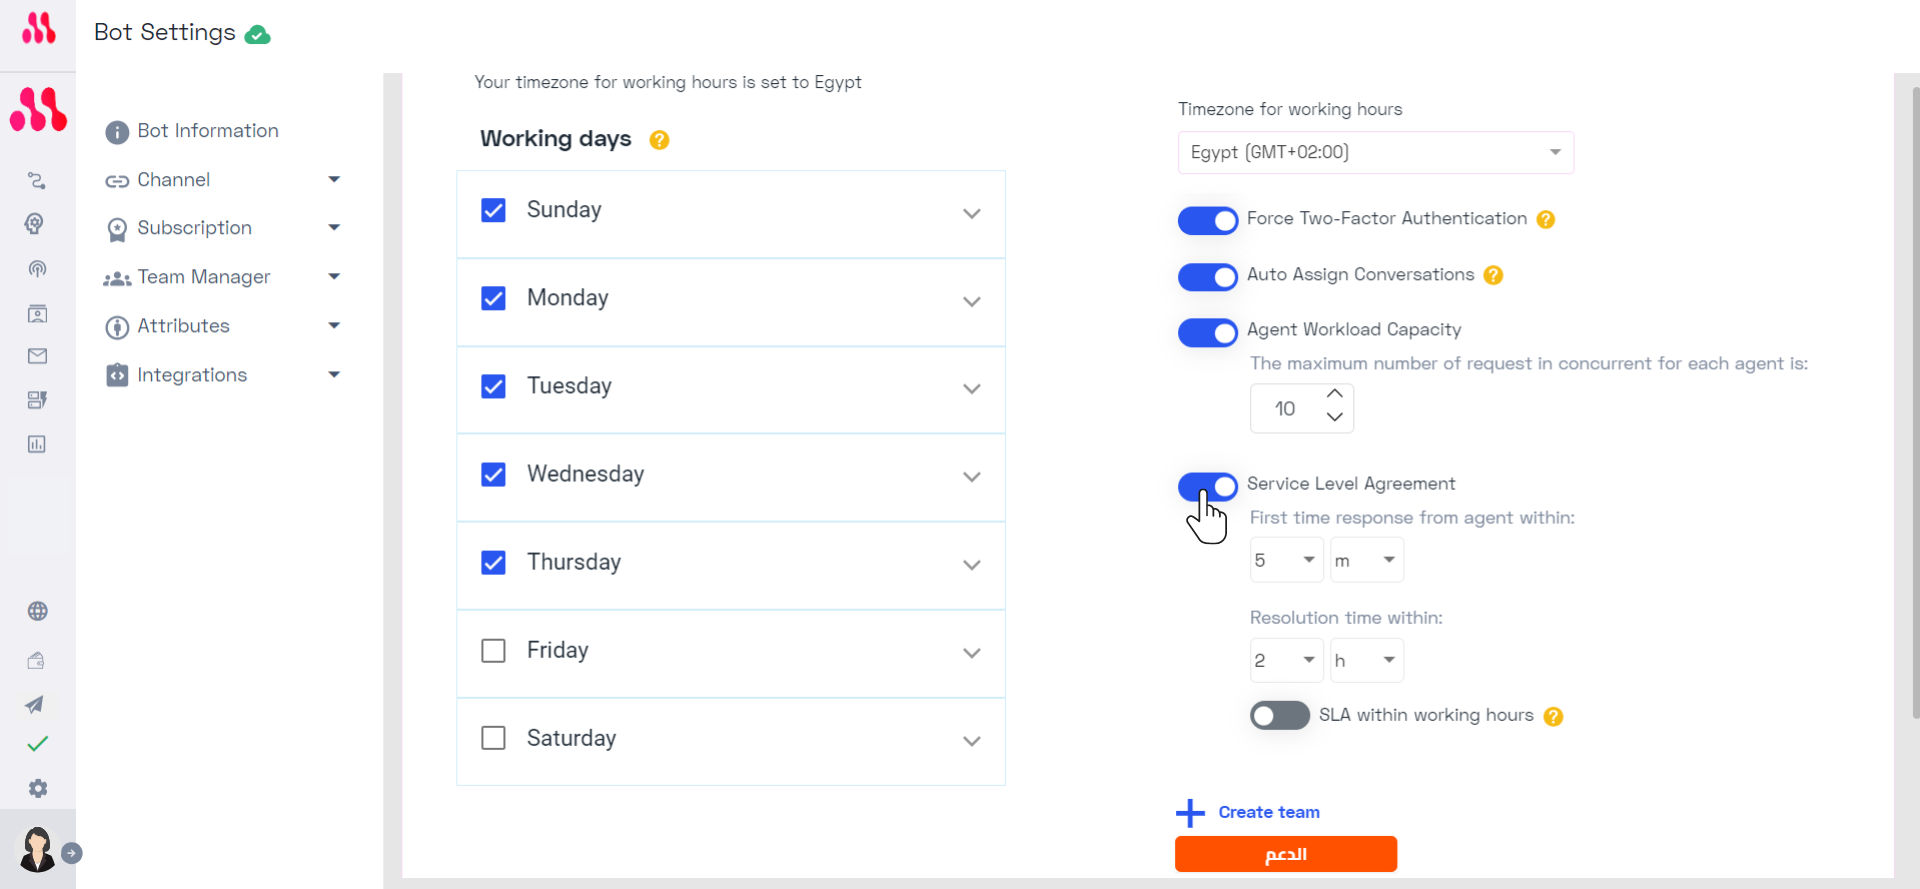Expand the Sunday working hours chevron

971,214
